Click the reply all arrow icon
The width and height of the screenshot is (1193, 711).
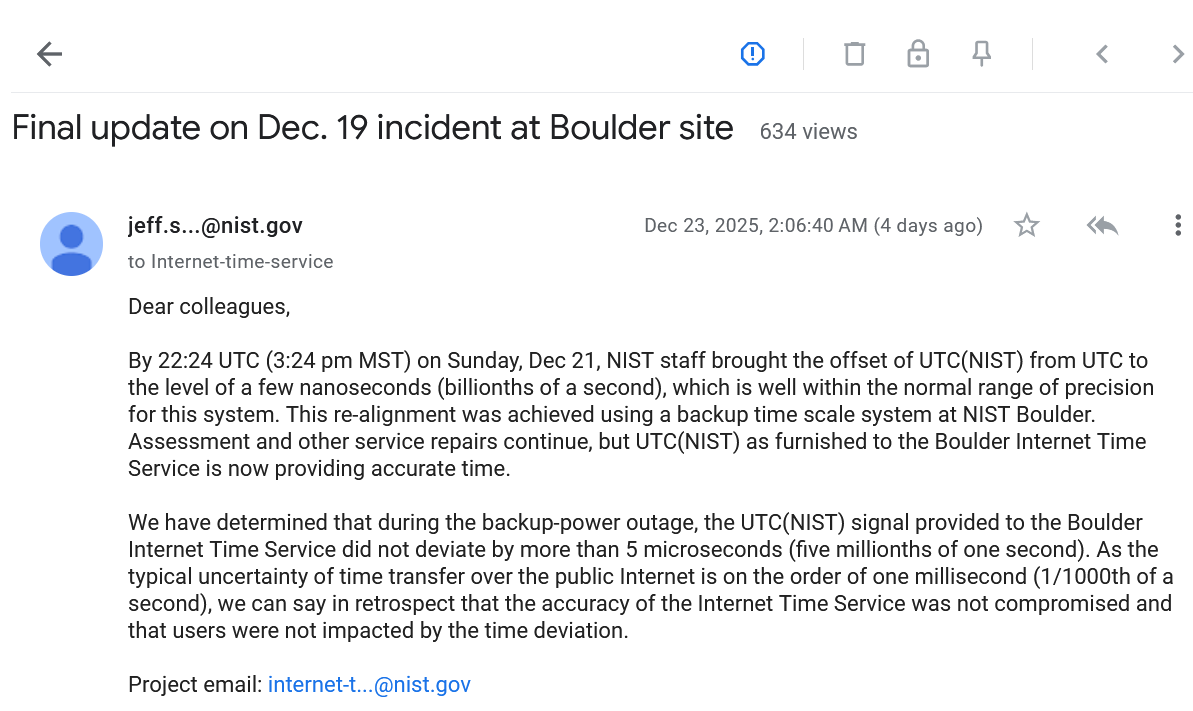coord(1102,226)
